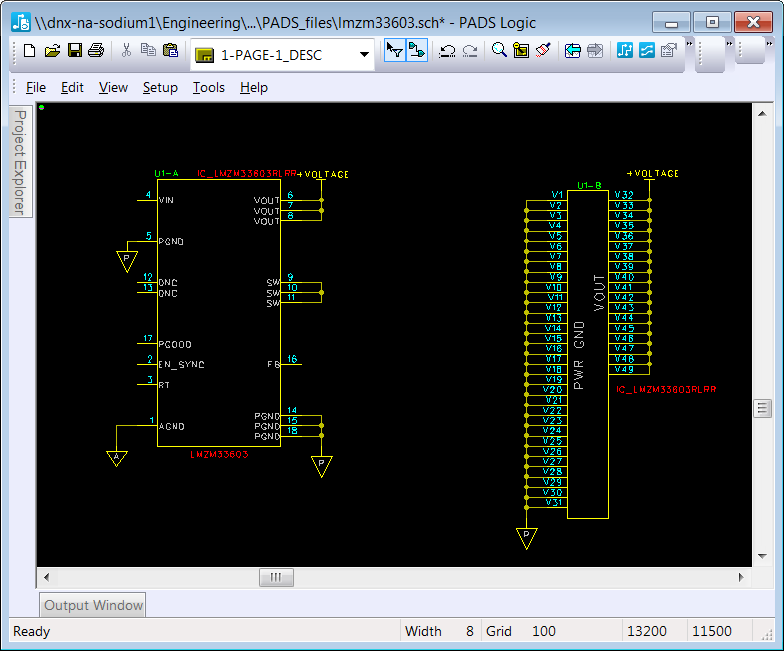Select the AGND pin label
Viewport: 784px width, 651px height.
click(172, 426)
